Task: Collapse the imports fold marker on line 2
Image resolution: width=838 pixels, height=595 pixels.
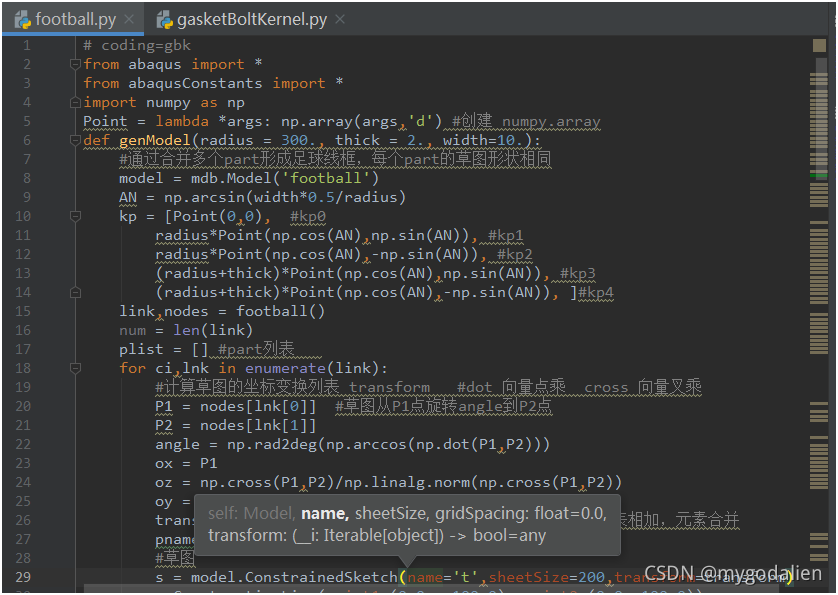Action: point(75,64)
